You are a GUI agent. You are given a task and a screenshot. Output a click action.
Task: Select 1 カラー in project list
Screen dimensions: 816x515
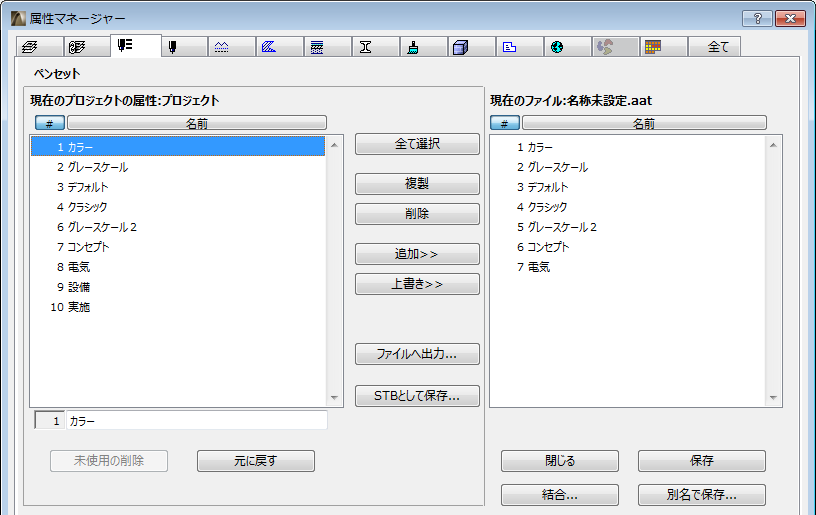[x=178, y=147]
